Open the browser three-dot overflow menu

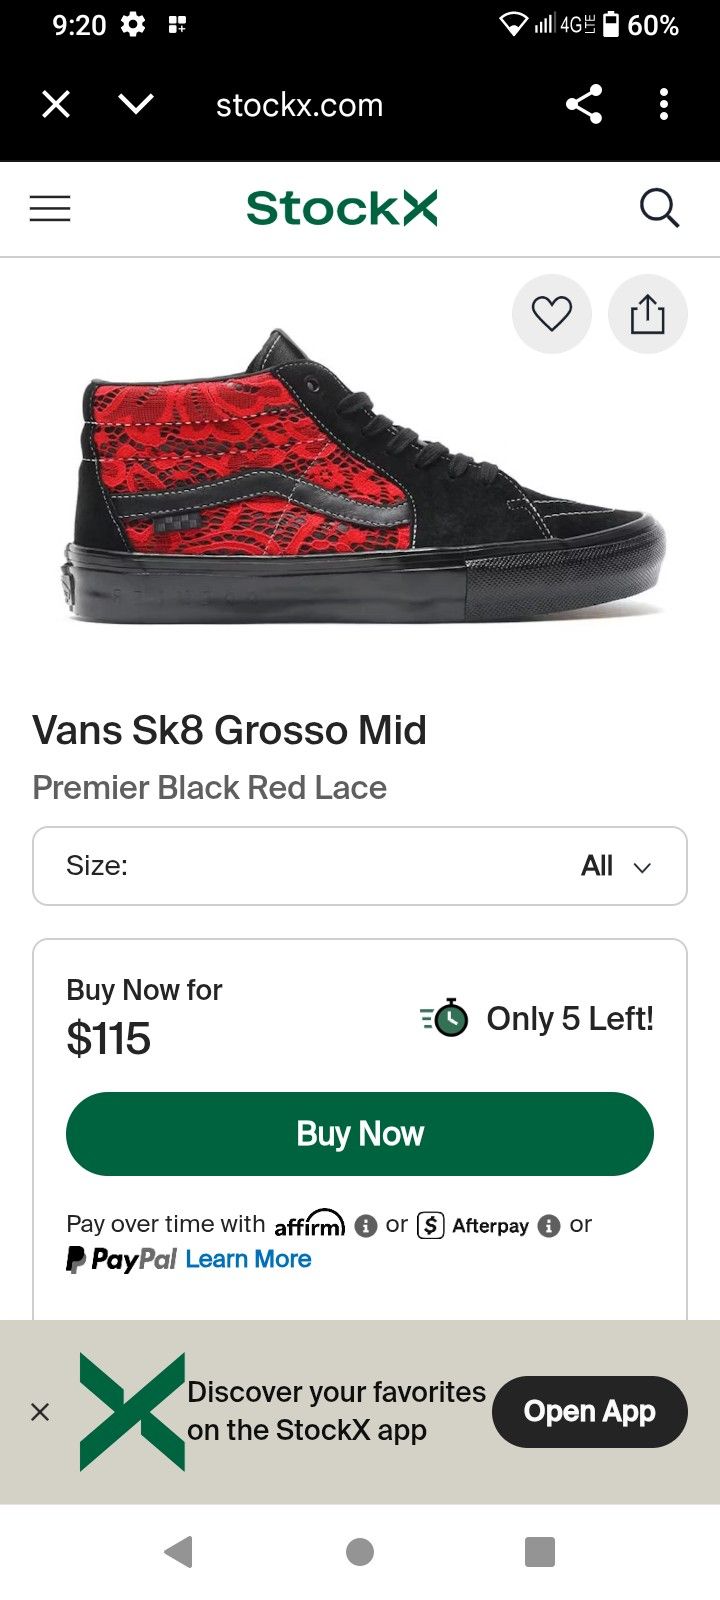[664, 104]
